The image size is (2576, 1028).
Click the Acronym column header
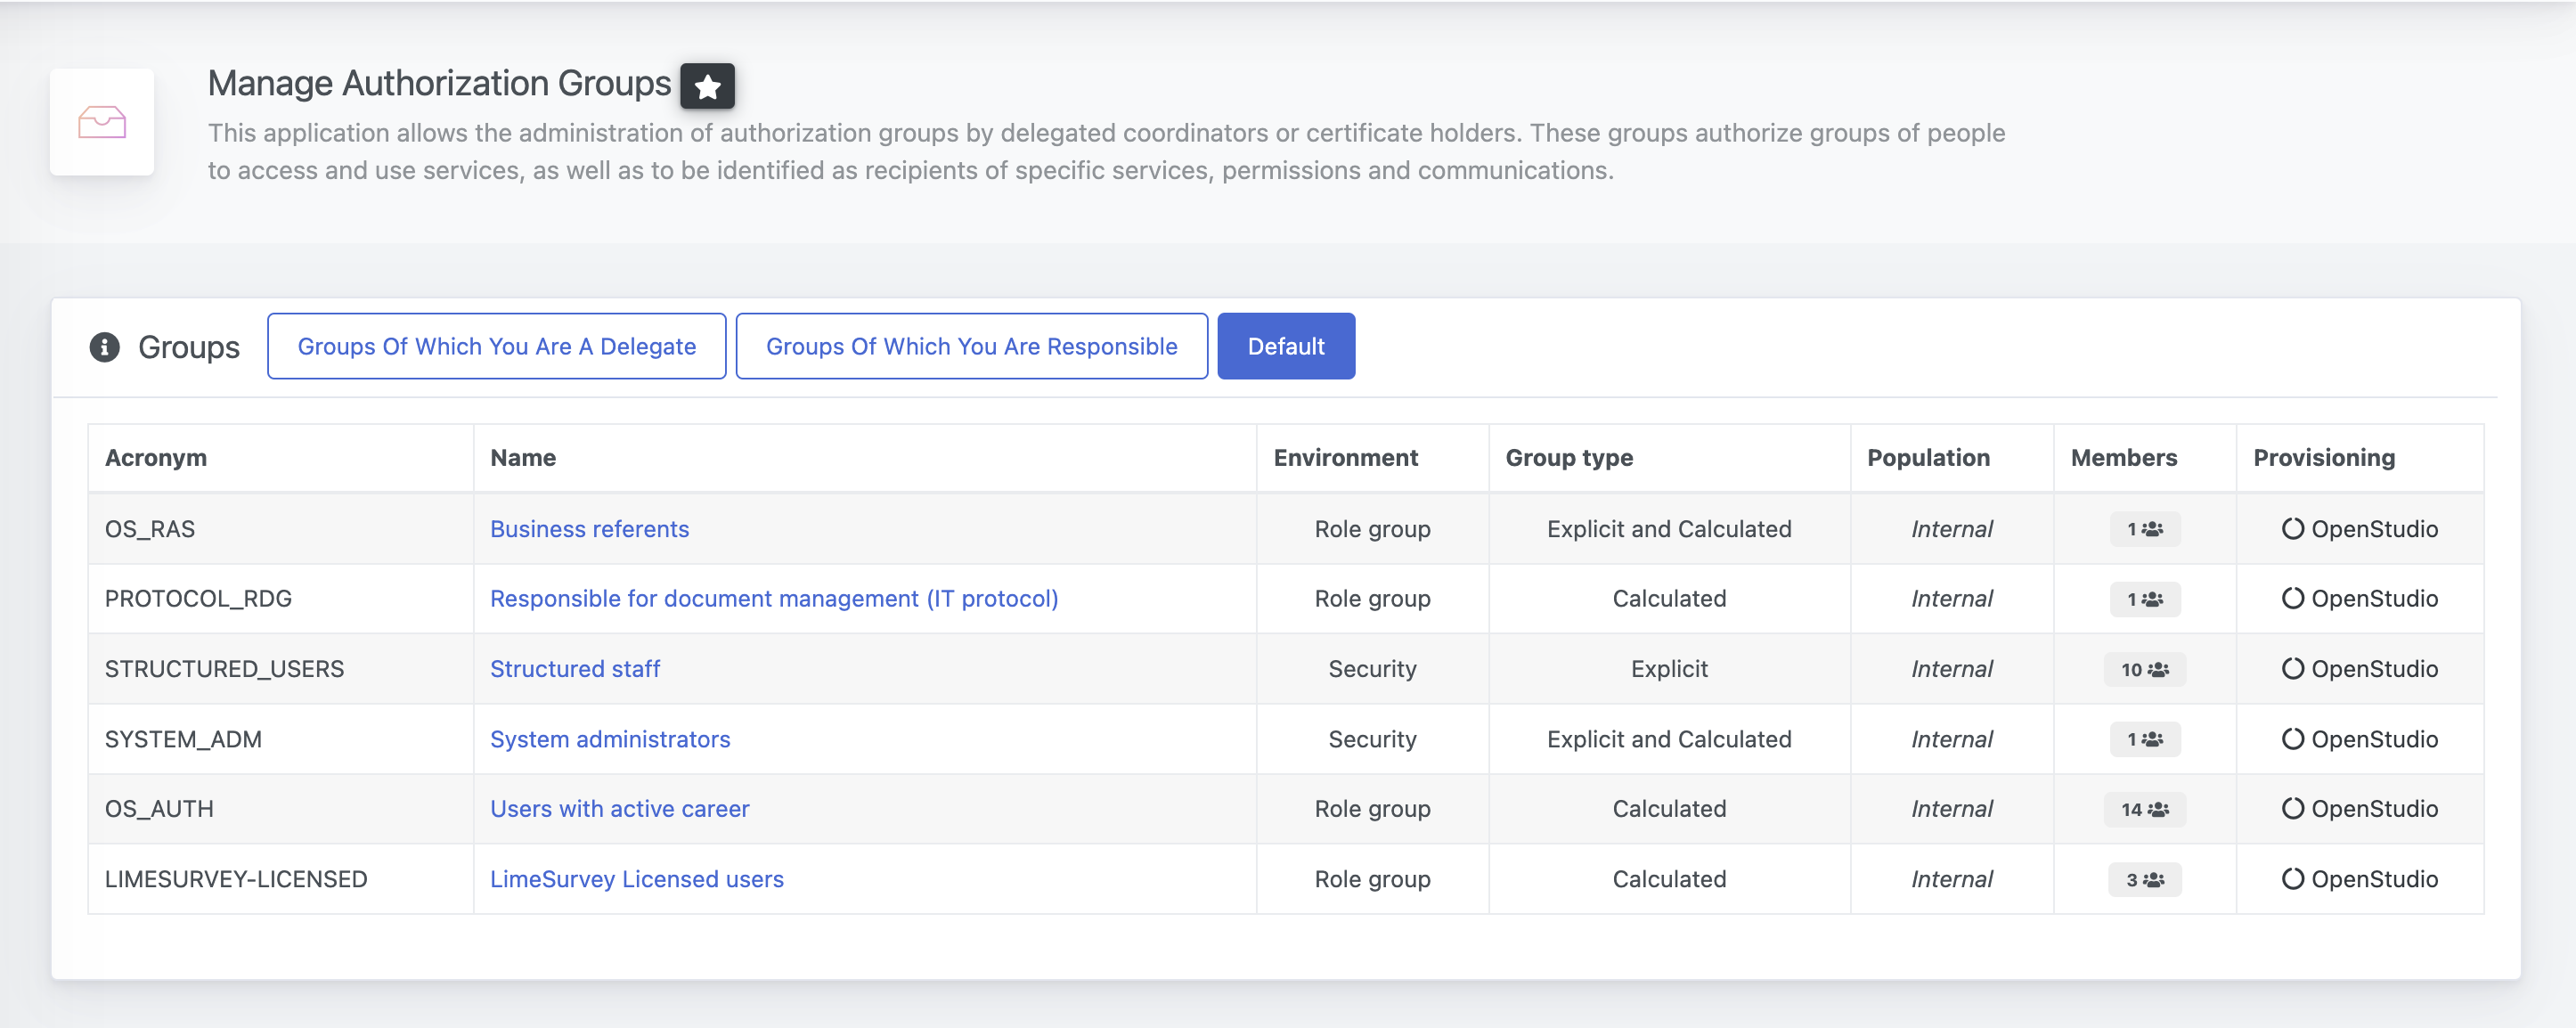pyautogui.click(x=281, y=458)
